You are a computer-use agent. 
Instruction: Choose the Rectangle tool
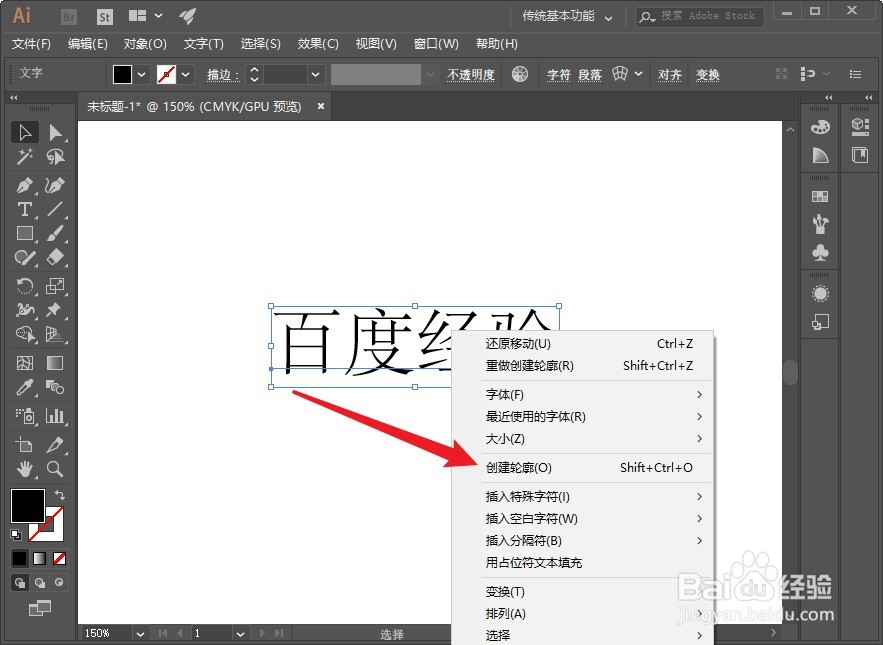click(x=25, y=233)
